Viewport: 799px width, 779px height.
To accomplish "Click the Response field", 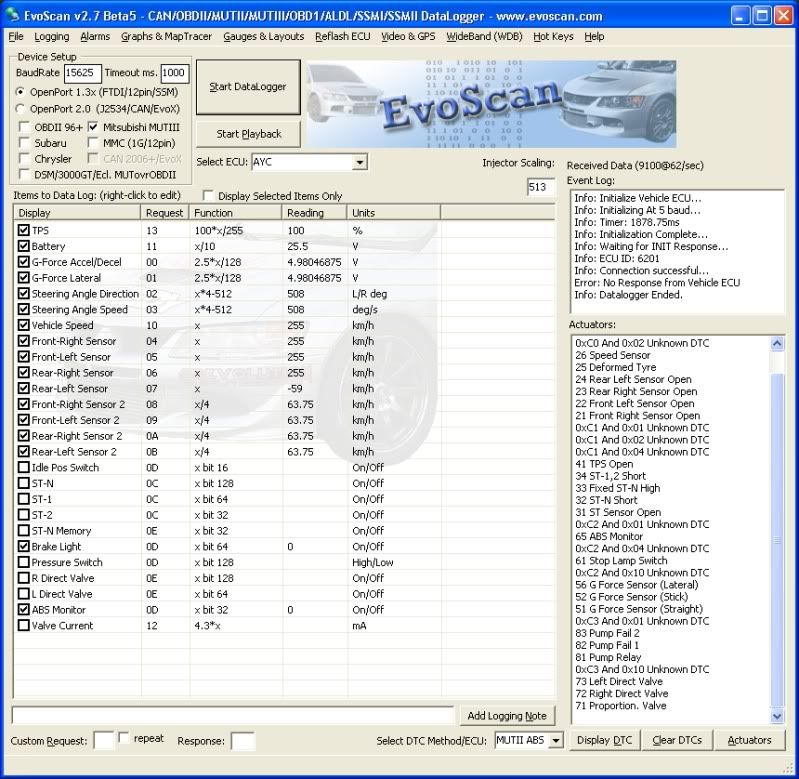I will [x=243, y=741].
